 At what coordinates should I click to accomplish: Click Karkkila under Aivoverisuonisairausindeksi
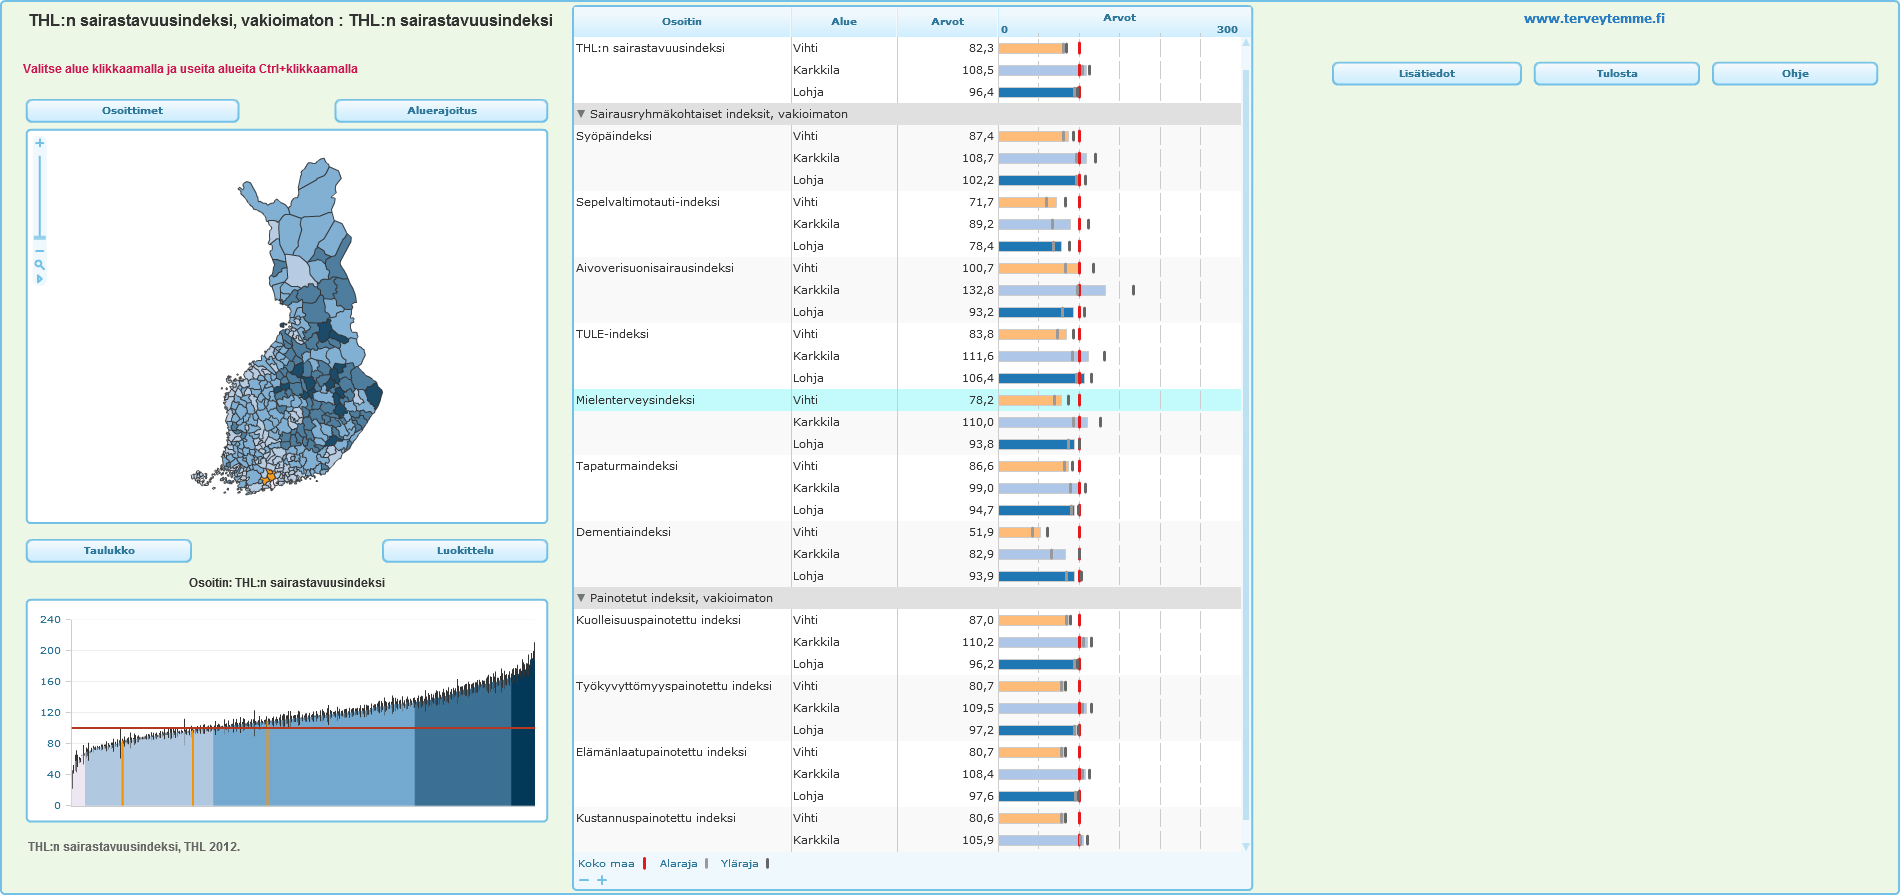pos(816,290)
